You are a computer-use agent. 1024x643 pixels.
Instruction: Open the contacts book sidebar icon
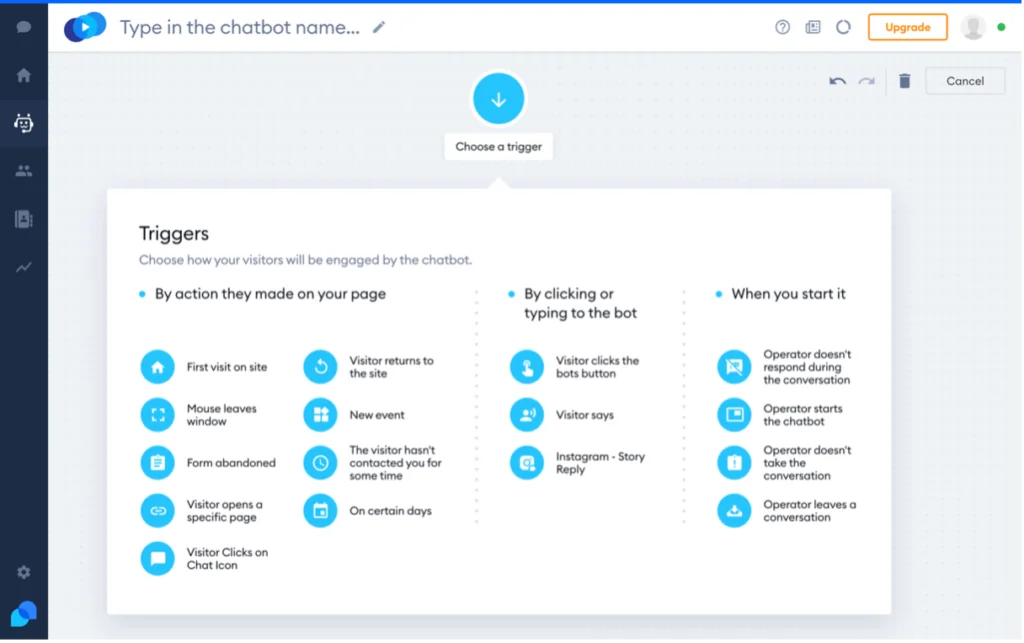click(x=24, y=219)
